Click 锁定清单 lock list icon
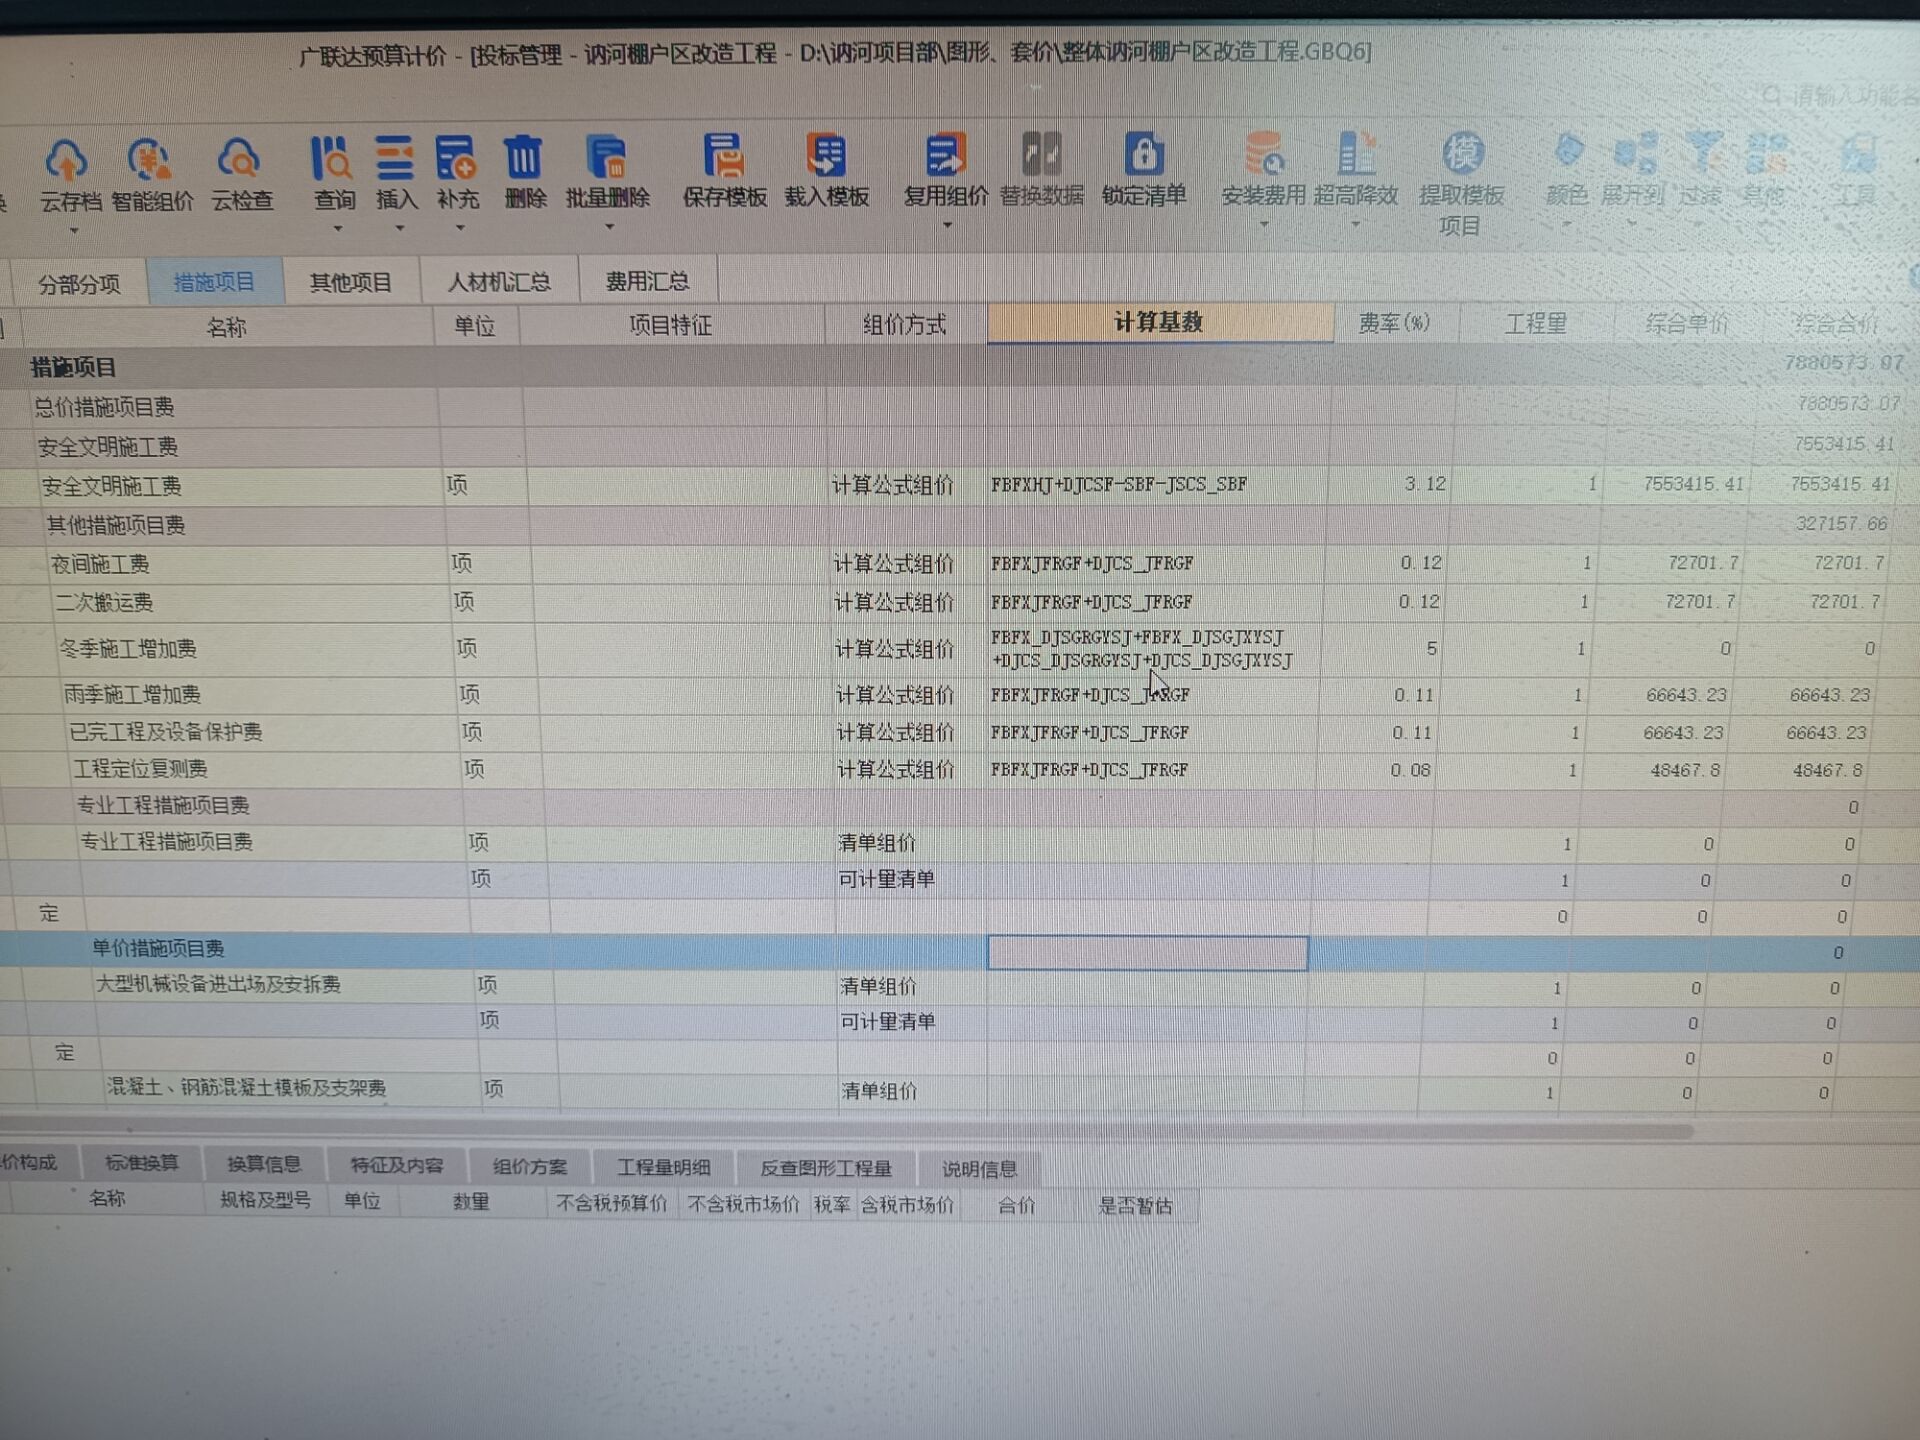1920x1440 pixels. click(x=1144, y=154)
